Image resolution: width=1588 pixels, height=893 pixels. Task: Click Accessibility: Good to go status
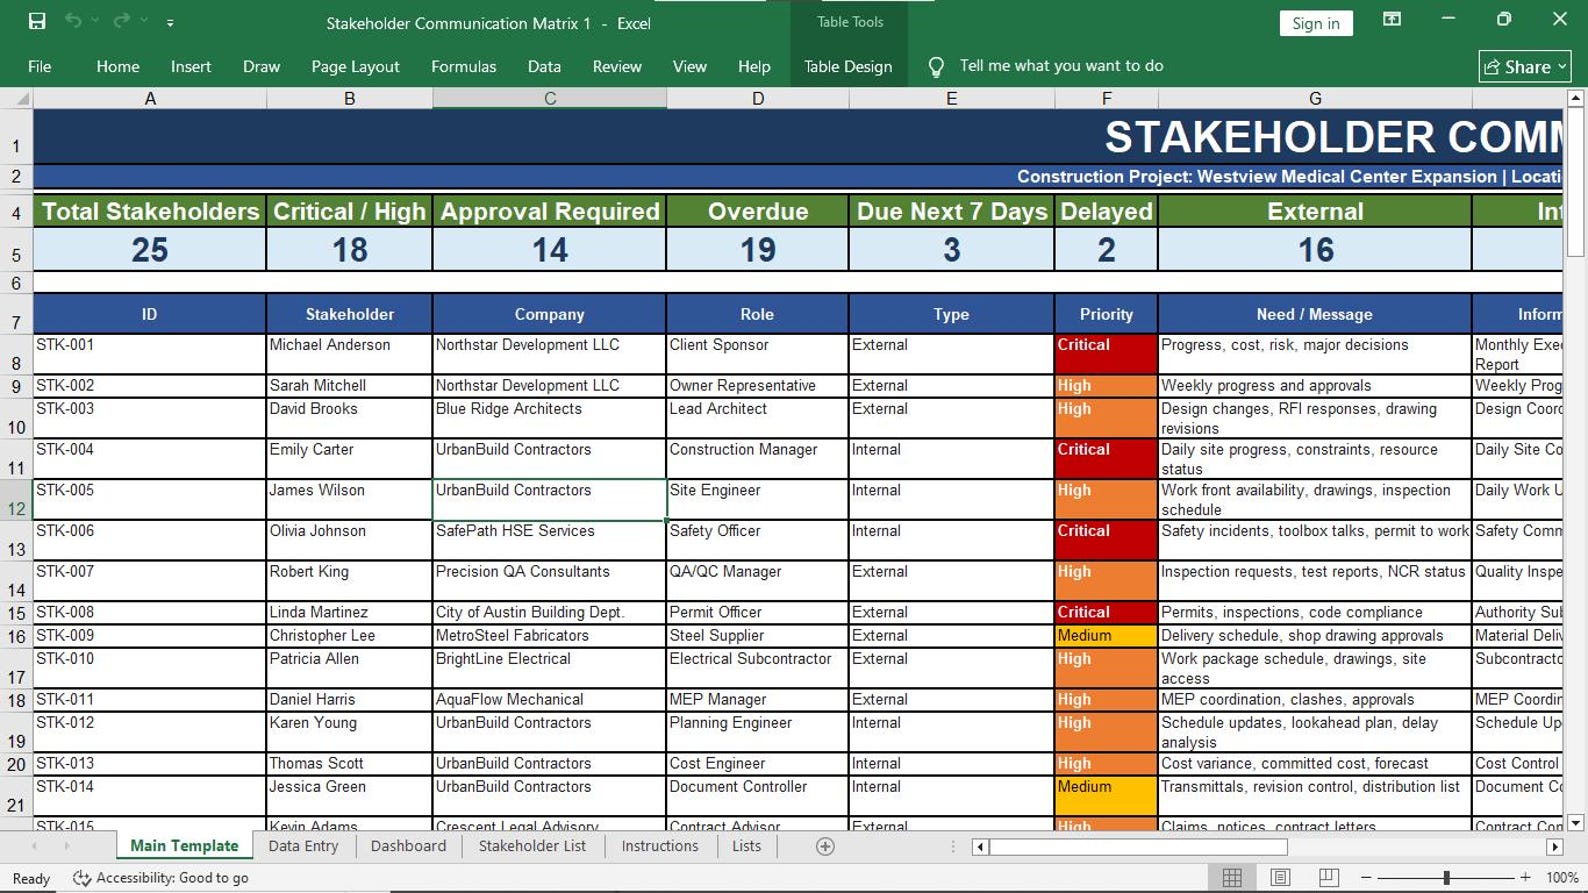click(x=161, y=877)
